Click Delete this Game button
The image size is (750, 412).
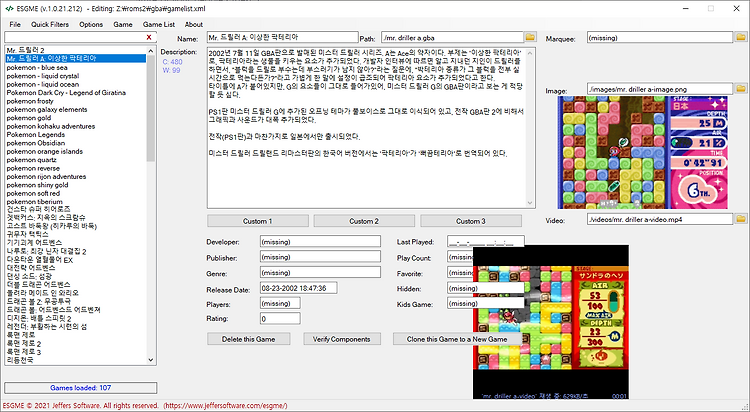click(249, 339)
